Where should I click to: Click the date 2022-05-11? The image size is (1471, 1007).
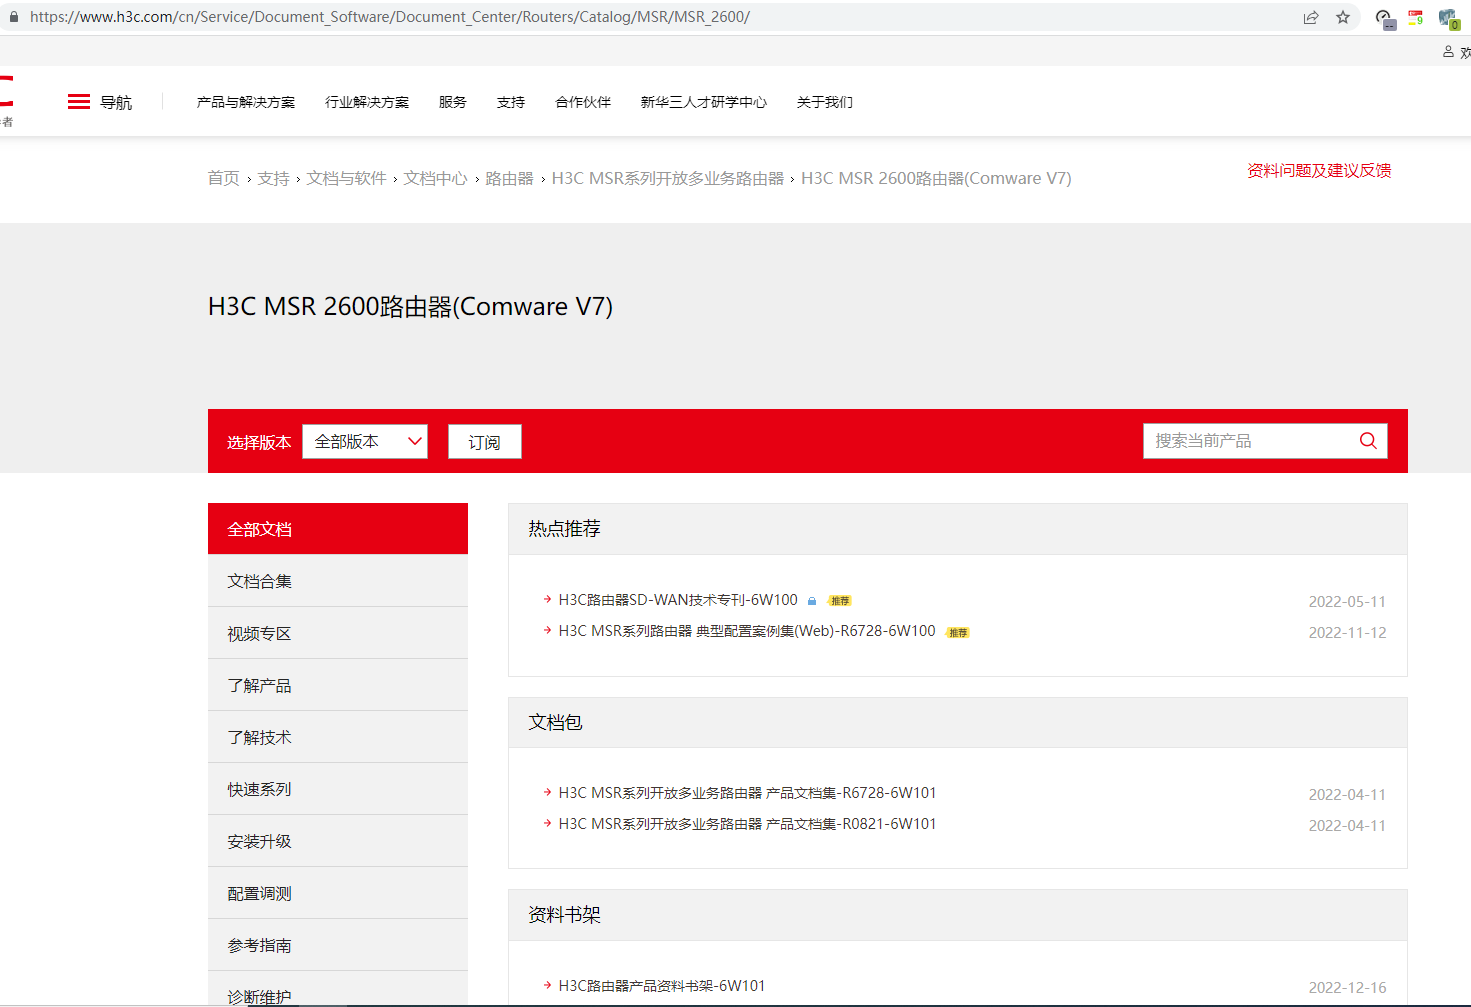[x=1347, y=602]
